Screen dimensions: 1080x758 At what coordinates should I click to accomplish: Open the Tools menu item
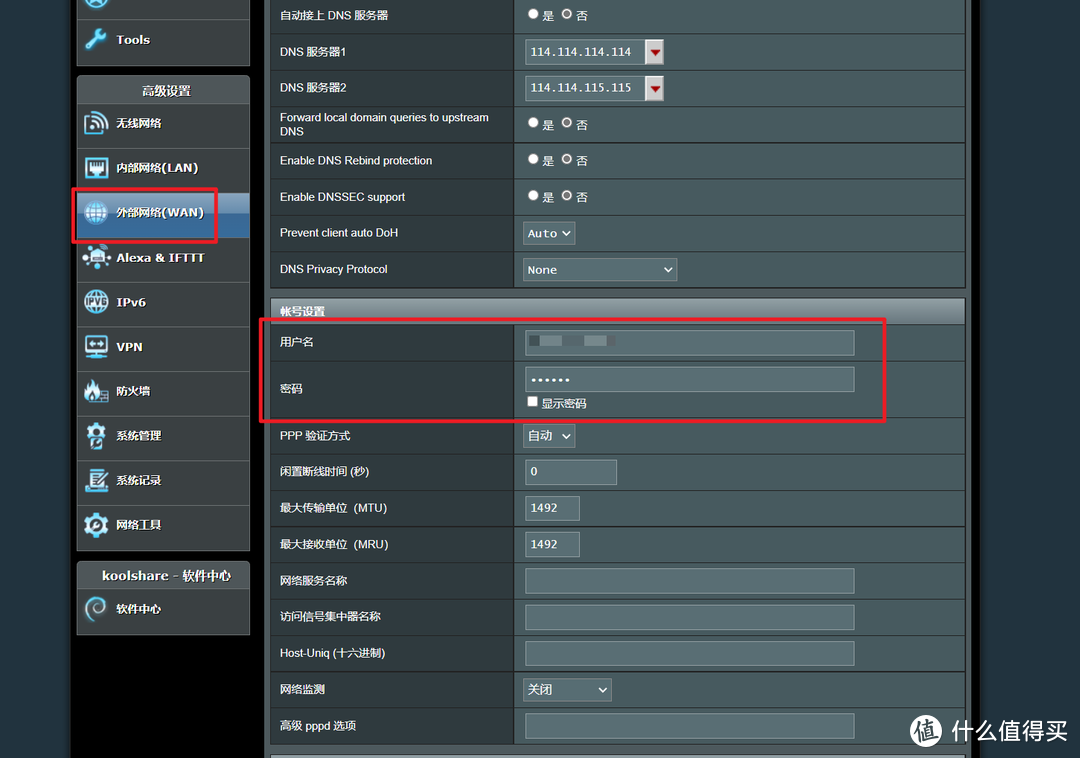click(x=163, y=41)
